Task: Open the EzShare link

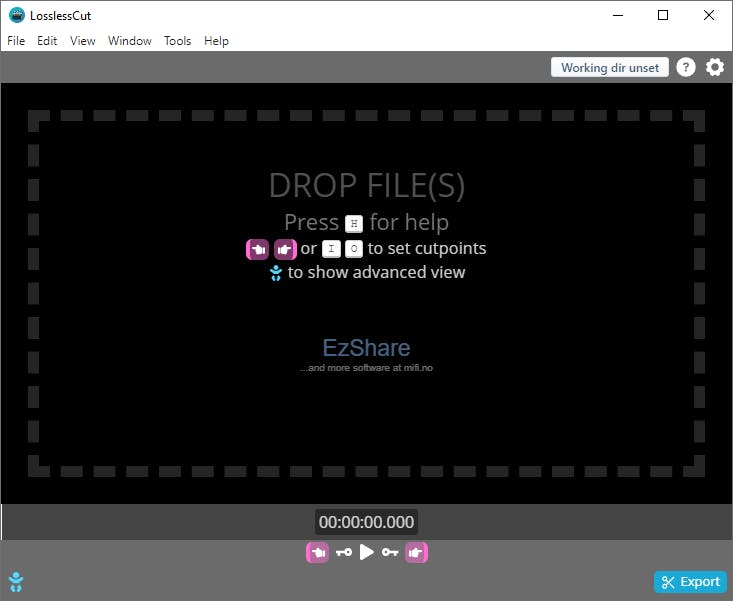Action: (x=366, y=348)
